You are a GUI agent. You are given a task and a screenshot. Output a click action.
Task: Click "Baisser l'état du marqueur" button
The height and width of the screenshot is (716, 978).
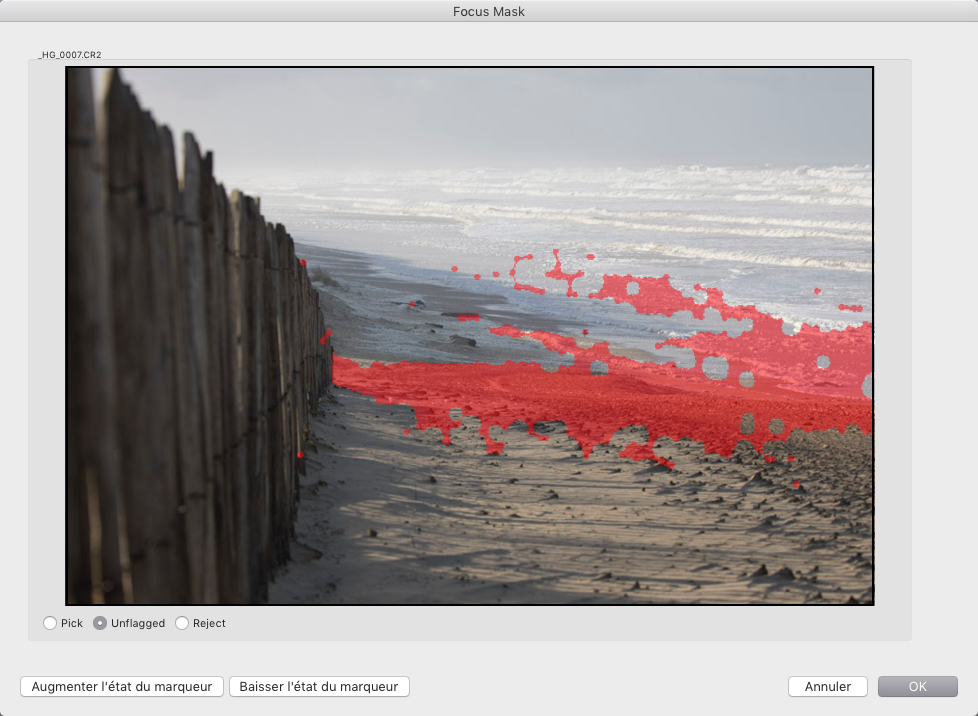[x=319, y=687]
